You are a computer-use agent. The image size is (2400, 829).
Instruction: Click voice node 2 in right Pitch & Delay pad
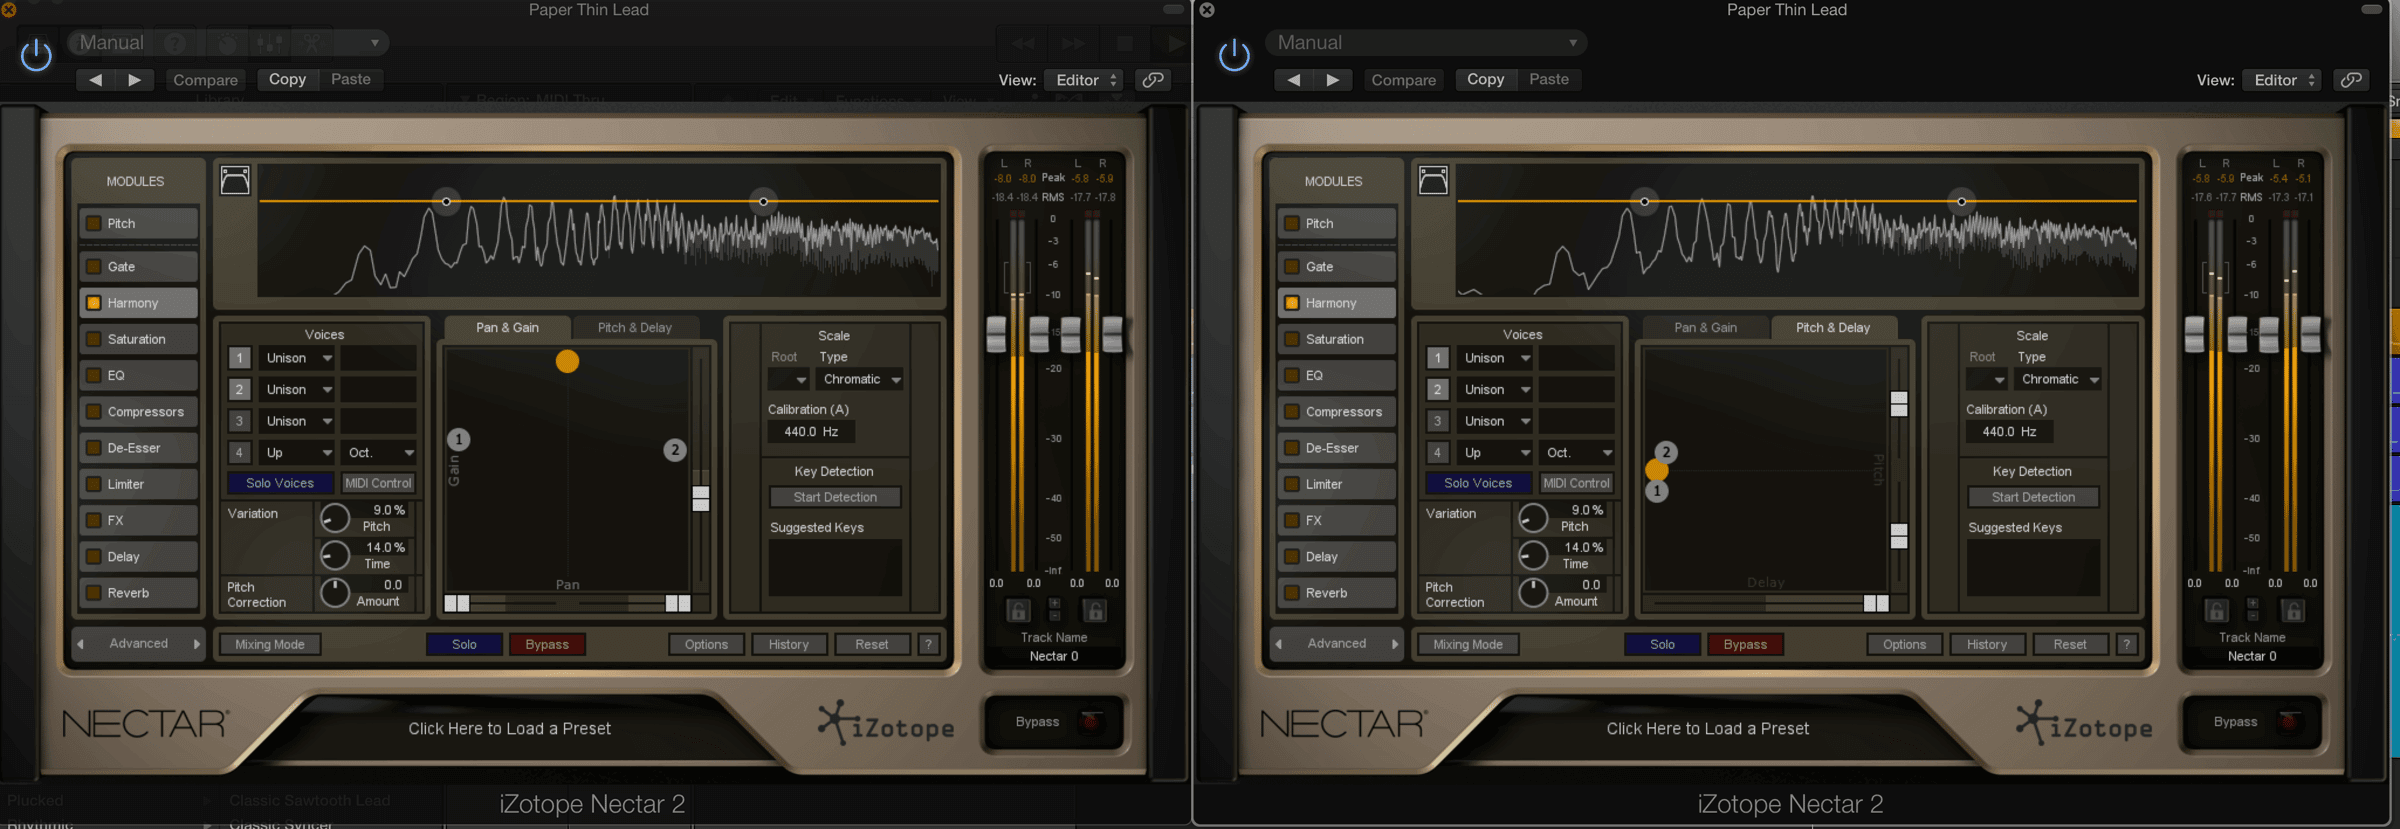coord(1666,452)
